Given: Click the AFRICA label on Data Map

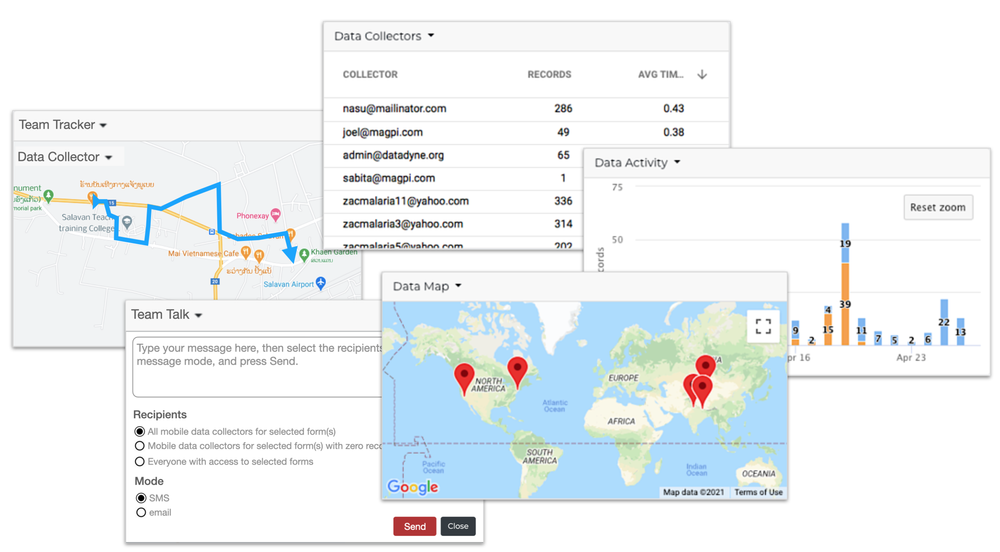Looking at the screenshot, I should (621, 421).
